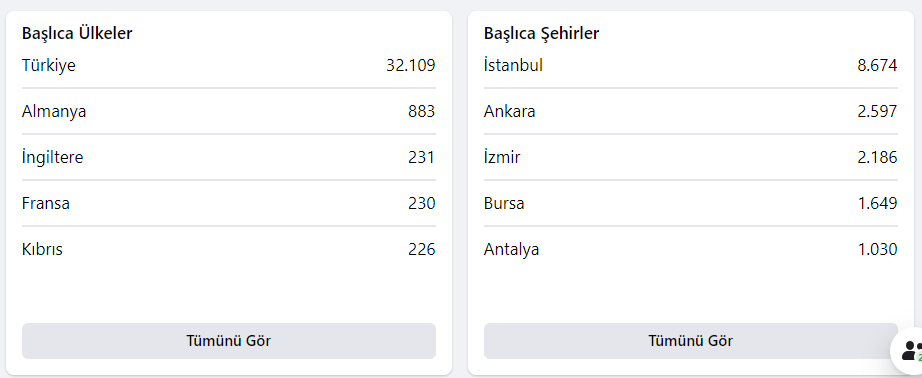Click the Başlıca Şehirler heading
Screen dimensions: 922x378
point(542,34)
